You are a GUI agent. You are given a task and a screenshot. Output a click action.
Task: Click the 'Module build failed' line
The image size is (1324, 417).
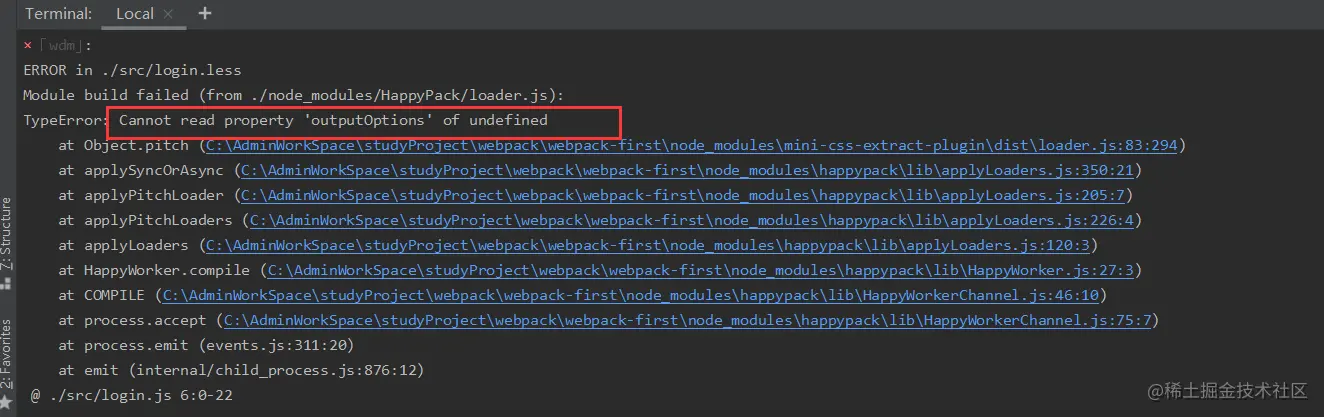point(294,96)
